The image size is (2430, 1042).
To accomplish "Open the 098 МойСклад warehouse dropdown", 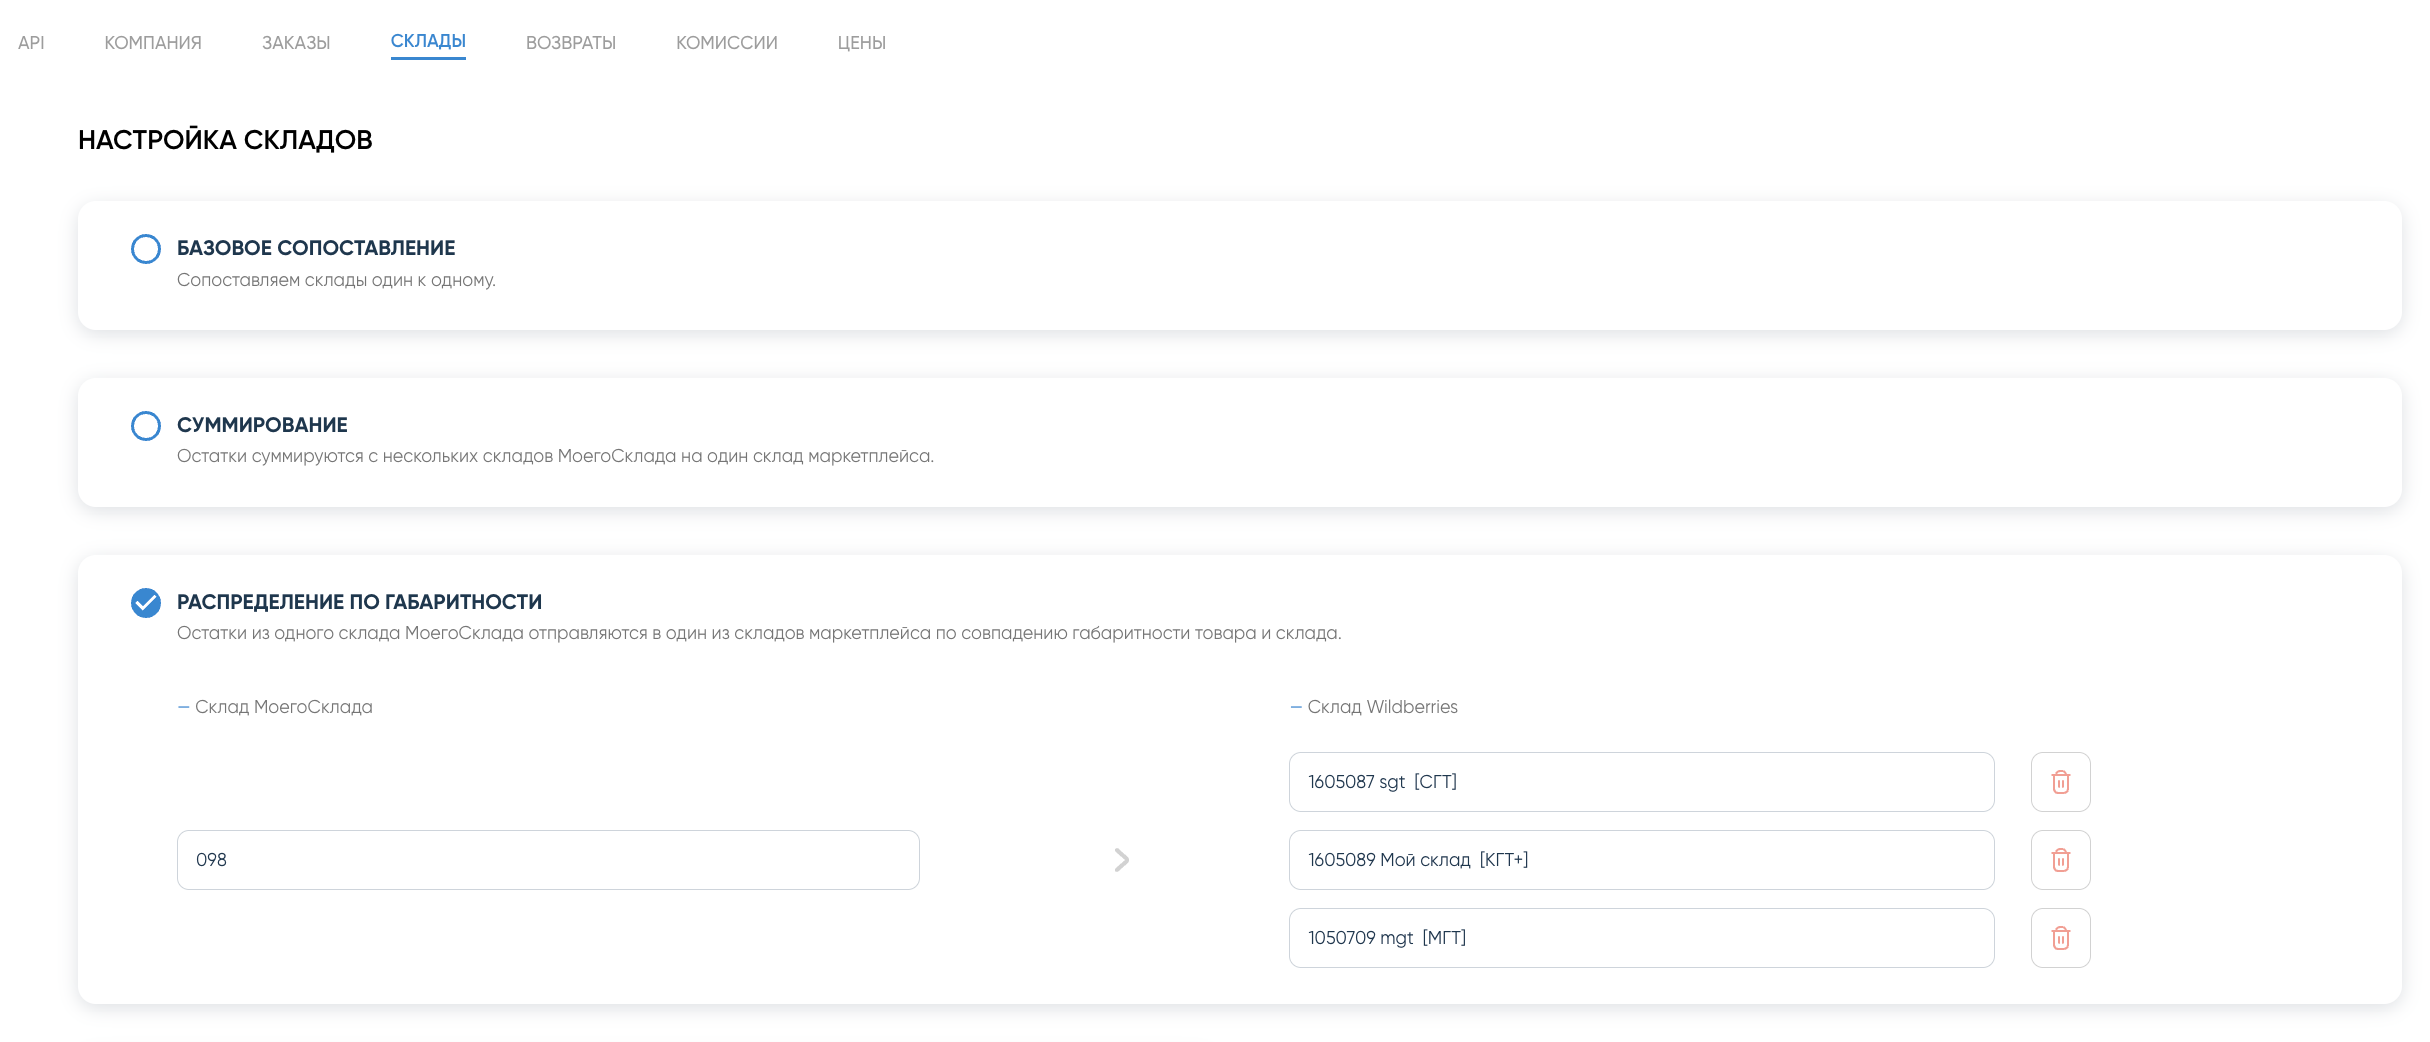I will [x=548, y=860].
